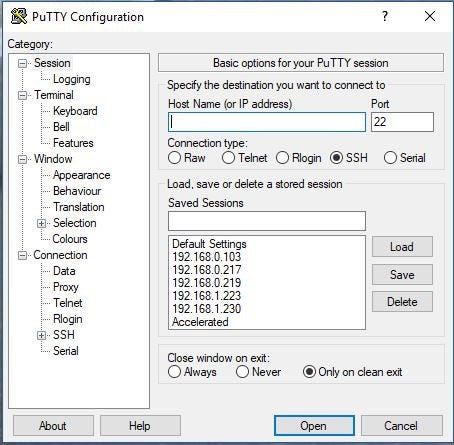This screenshot has width=454, height=445.
Task: Collapse the Terminal tree node
Action: 22,95
